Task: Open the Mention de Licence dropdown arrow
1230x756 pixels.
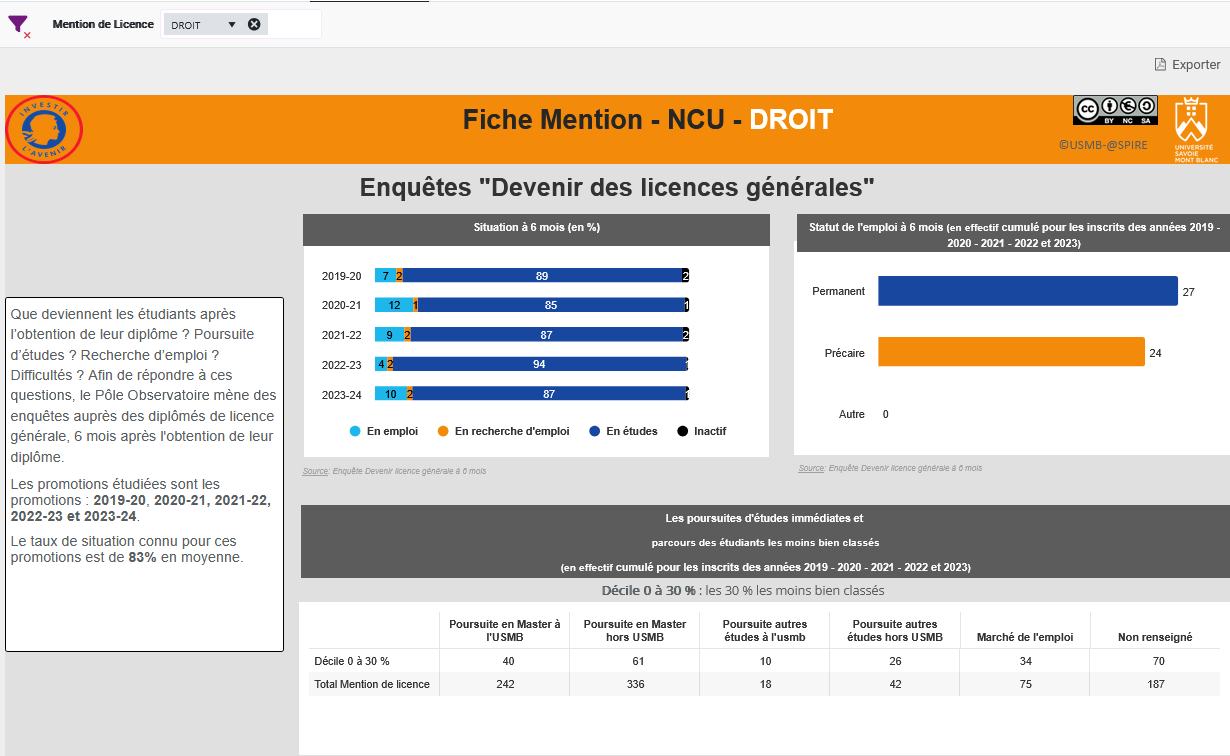Action: (232, 25)
